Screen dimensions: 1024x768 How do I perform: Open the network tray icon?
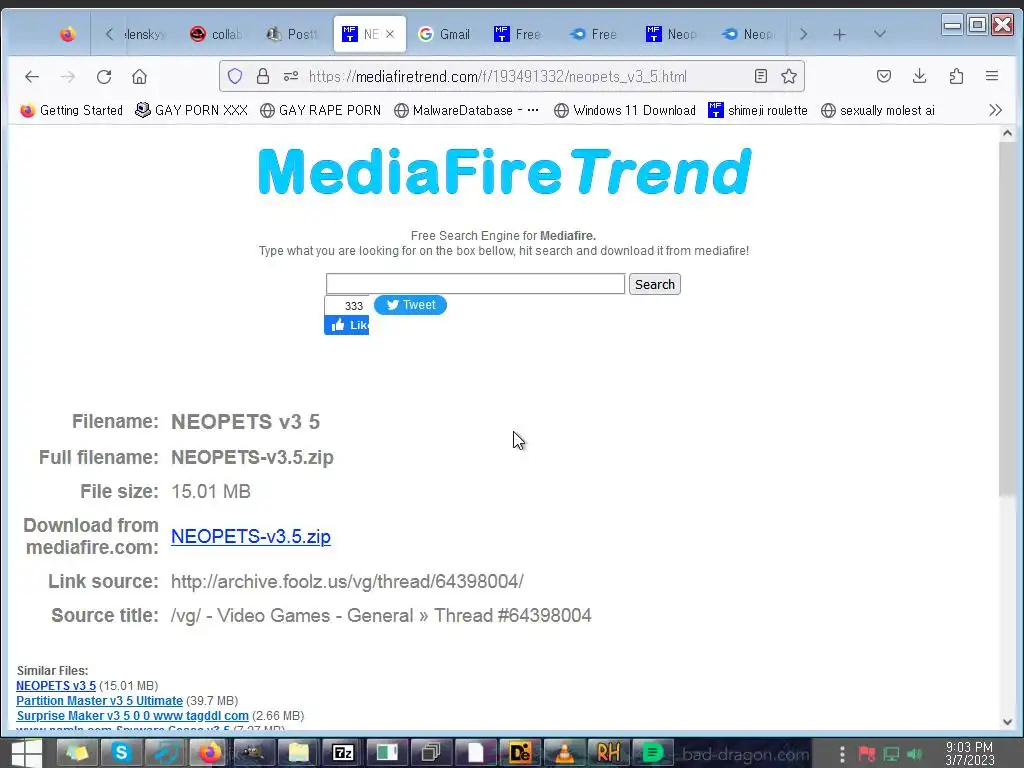pos(891,754)
